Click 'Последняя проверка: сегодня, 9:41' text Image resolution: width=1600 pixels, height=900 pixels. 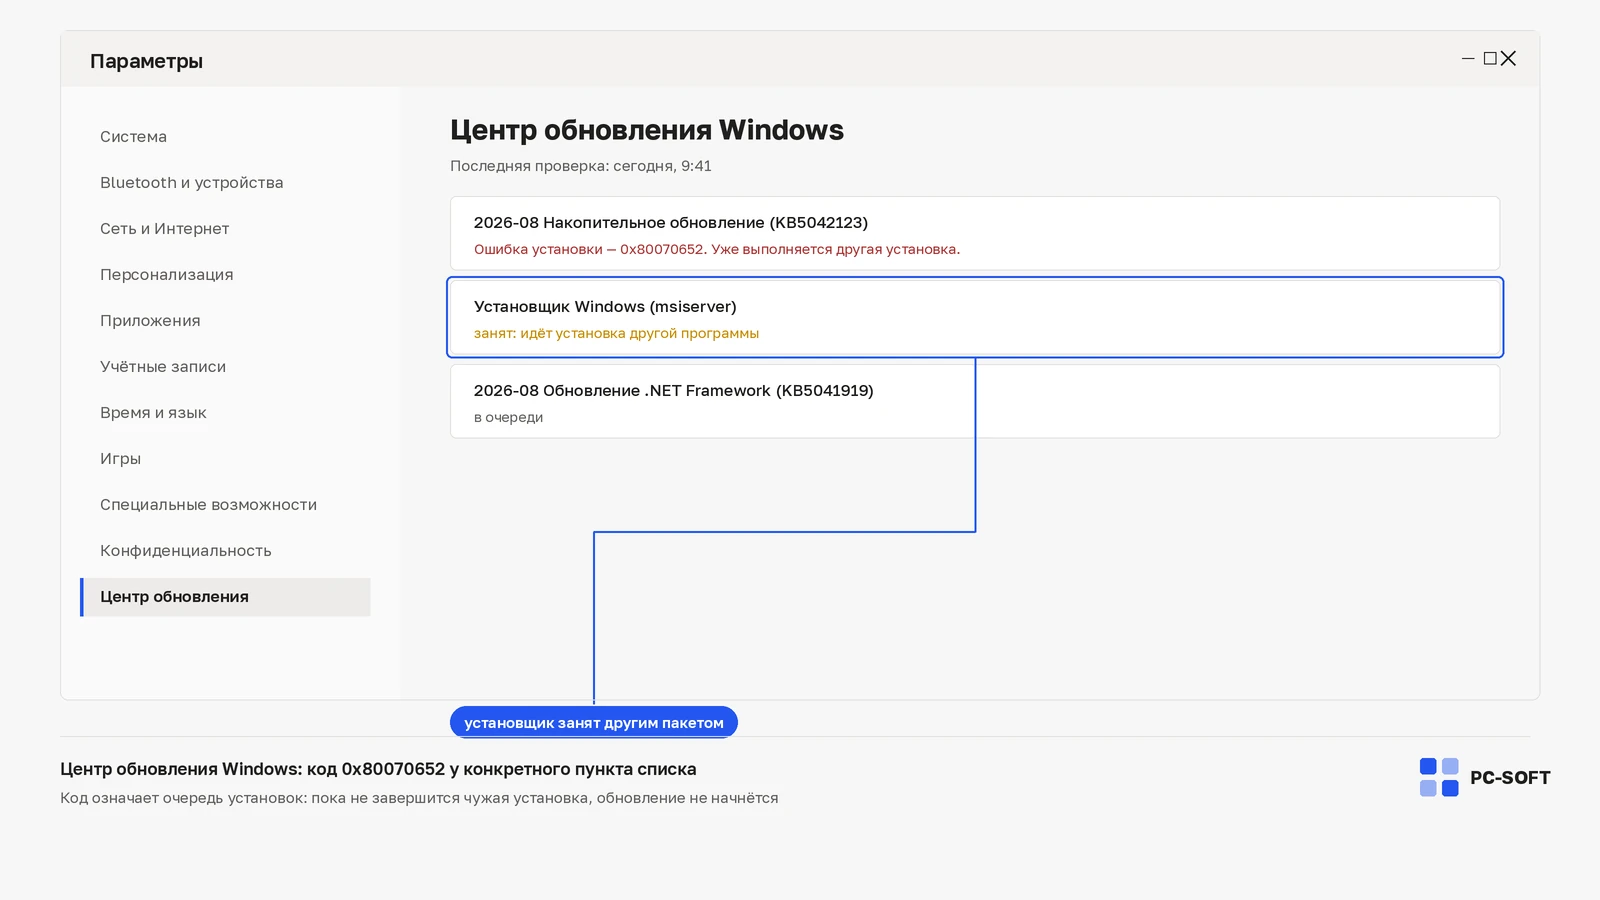[581, 166]
